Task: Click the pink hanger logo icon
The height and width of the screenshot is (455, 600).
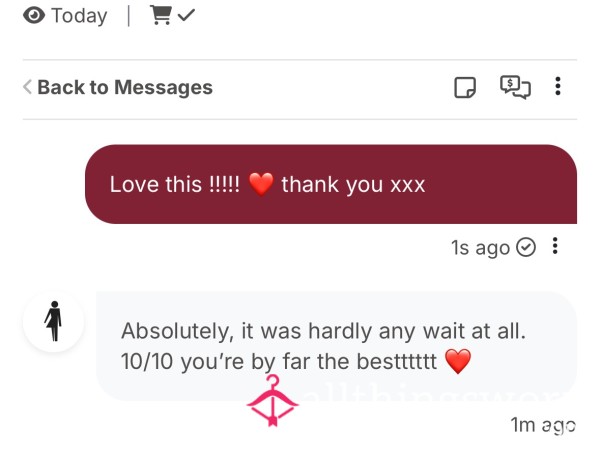Action: click(272, 401)
